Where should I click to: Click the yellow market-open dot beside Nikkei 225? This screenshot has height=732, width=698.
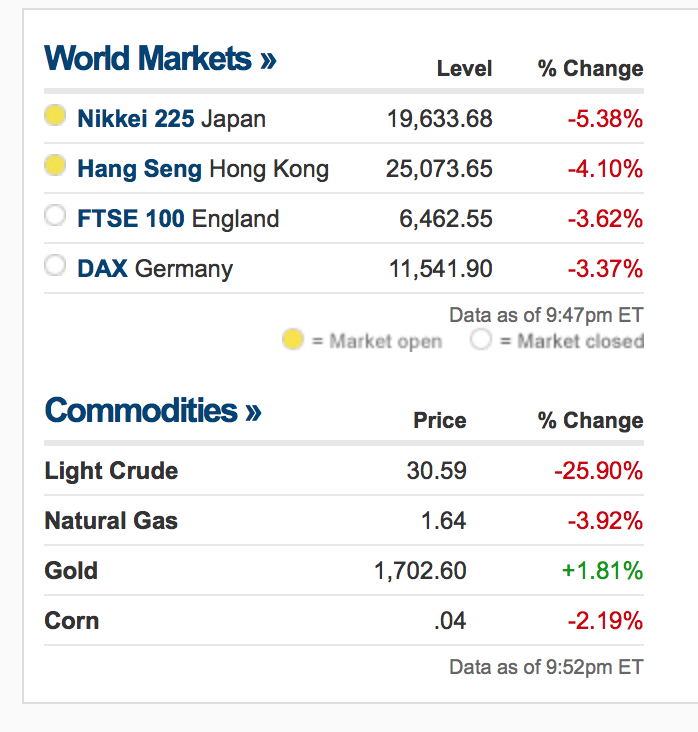coord(56,116)
